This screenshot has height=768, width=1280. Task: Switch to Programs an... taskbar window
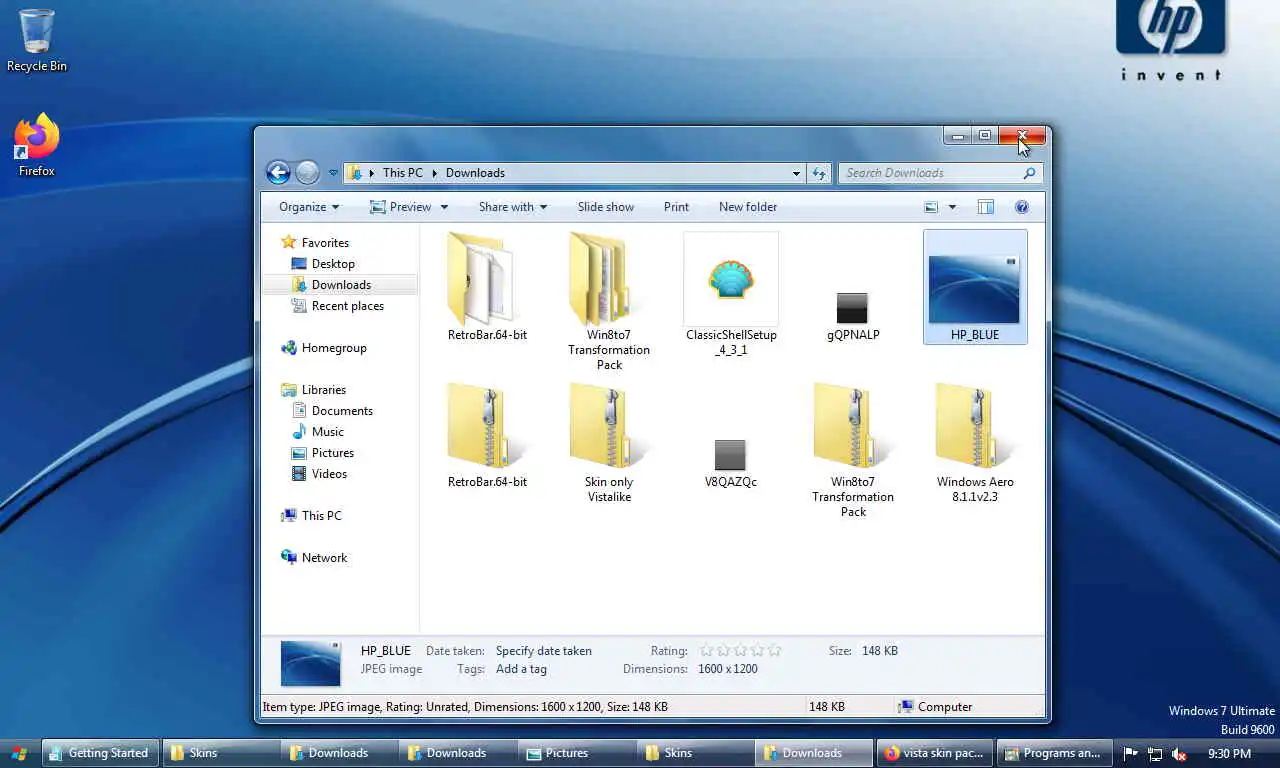point(1054,753)
